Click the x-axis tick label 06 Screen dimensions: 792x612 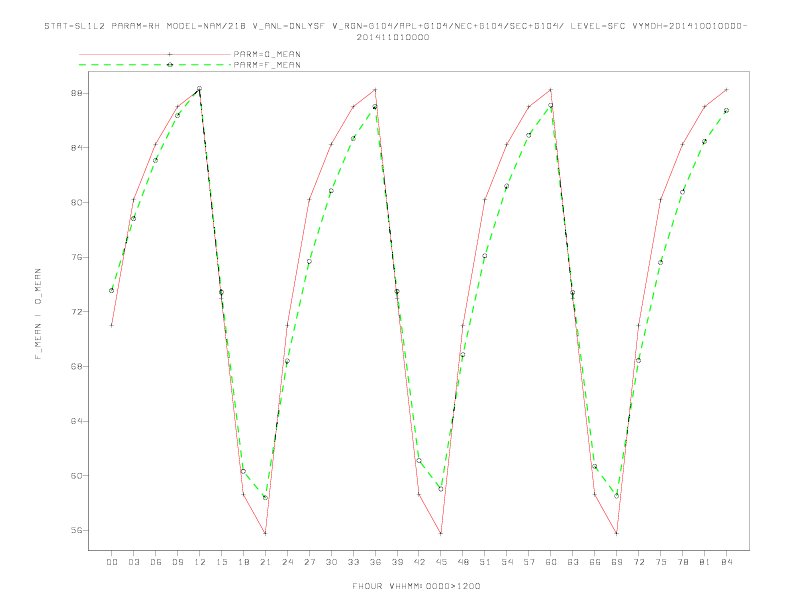(x=156, y=562)
